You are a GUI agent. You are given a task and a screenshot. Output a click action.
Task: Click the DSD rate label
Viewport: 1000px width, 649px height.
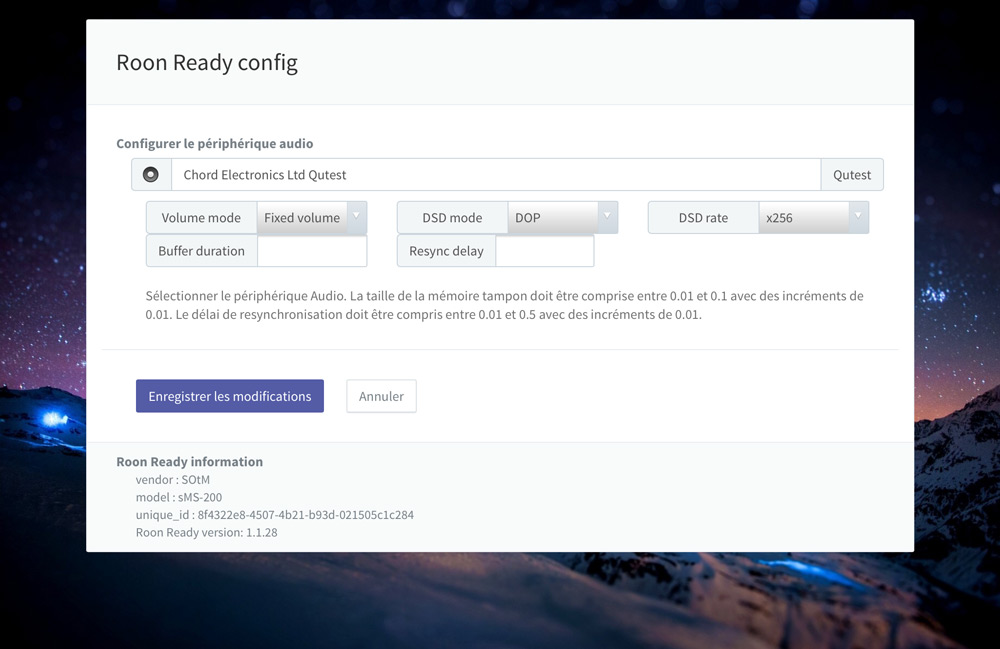click(703, 217)
